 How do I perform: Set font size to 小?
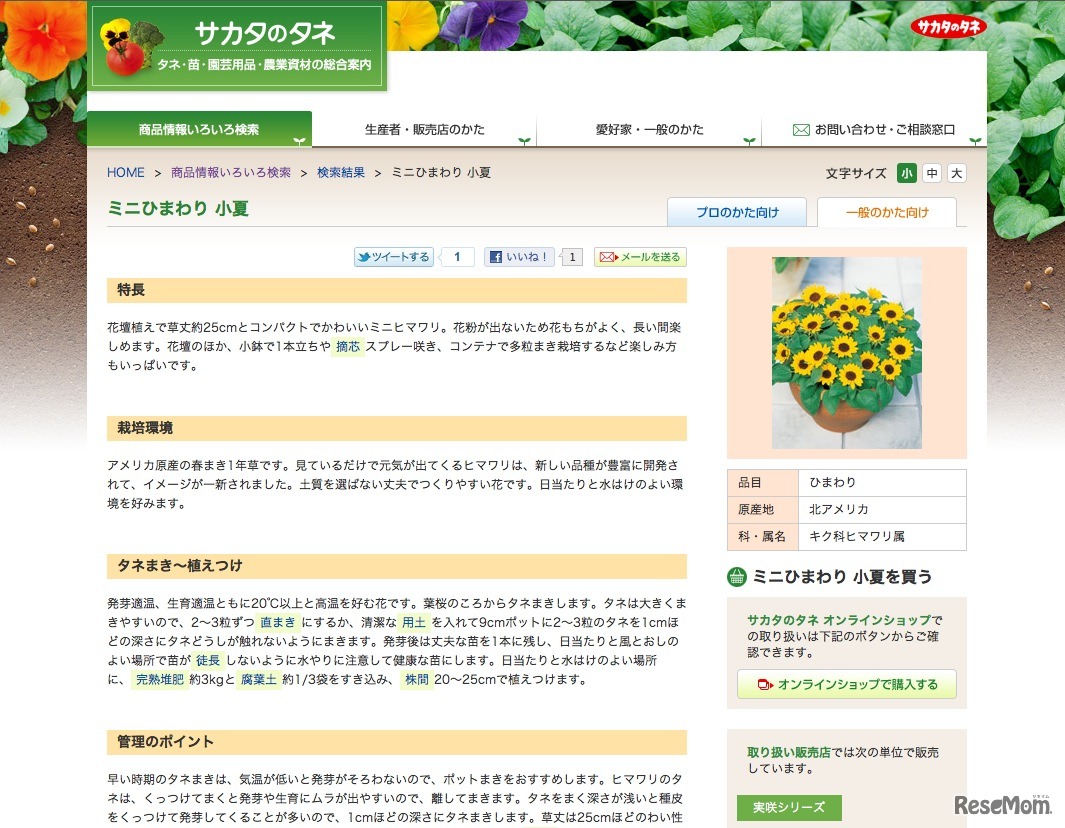[906, 173]
